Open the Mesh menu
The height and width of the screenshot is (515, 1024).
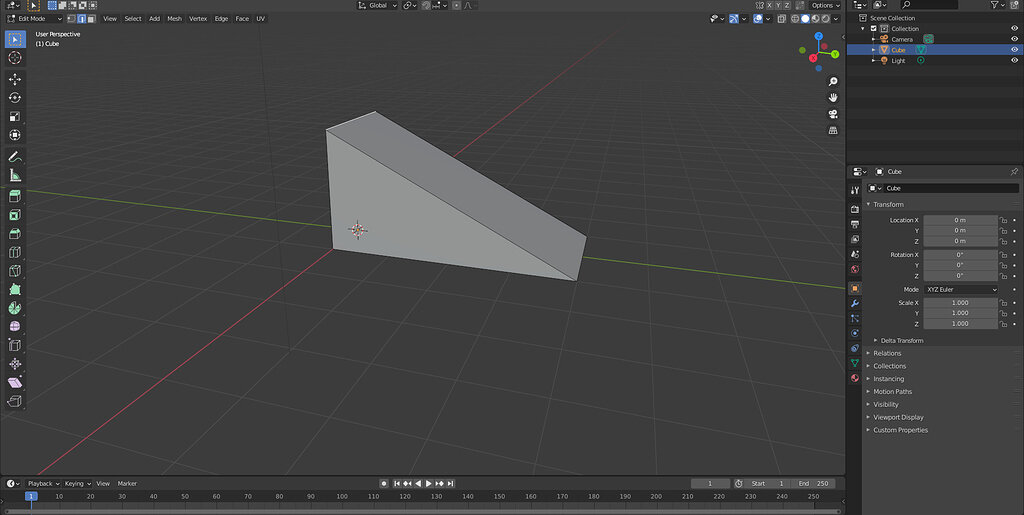[174, 18]
